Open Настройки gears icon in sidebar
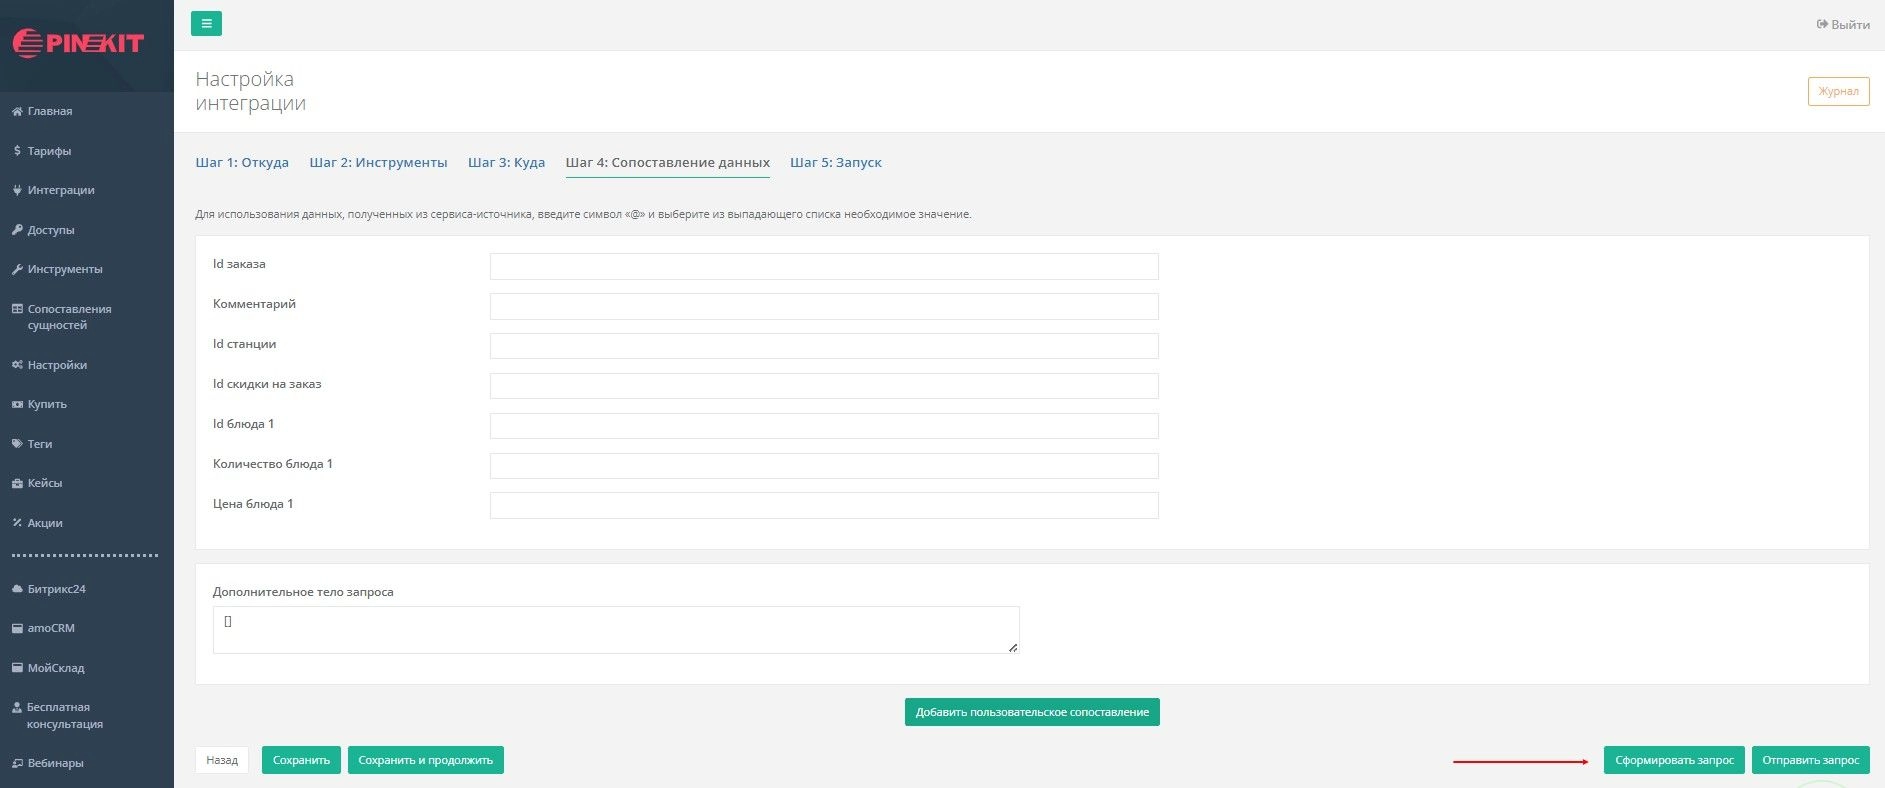 pyautogui.click(x=17, y=365)
